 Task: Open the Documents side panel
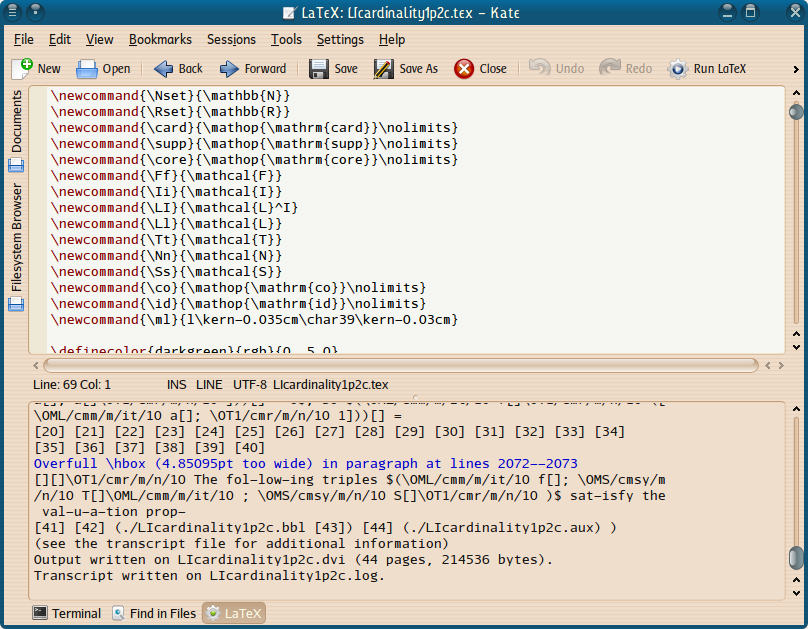point(16,130)
